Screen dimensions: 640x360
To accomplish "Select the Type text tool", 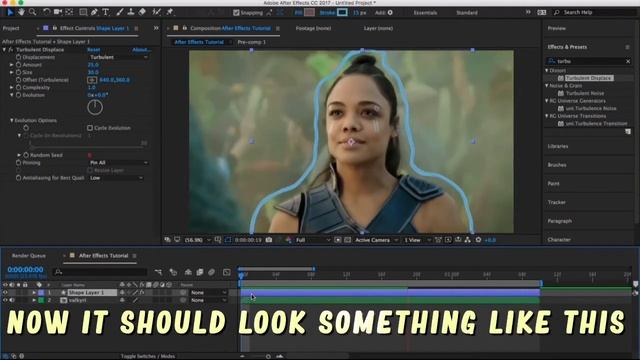I will 106,12.
